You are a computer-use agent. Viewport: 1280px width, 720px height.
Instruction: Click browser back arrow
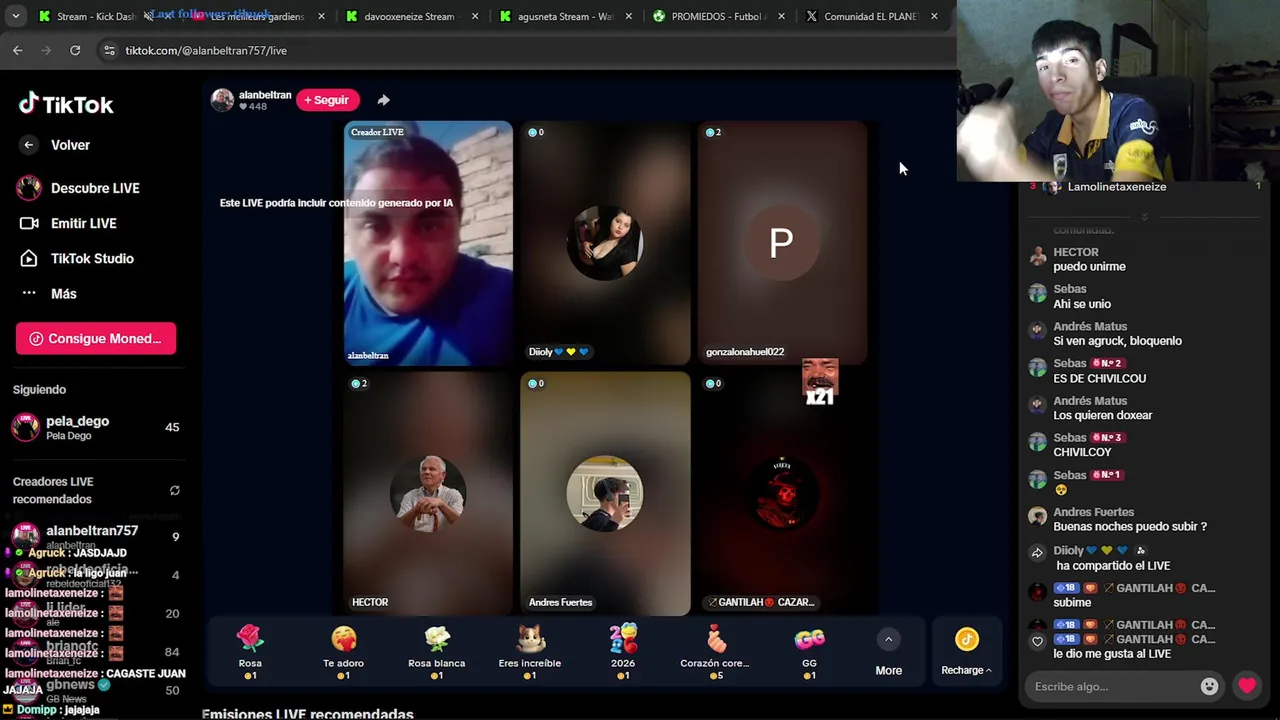[x=18, y=50]
